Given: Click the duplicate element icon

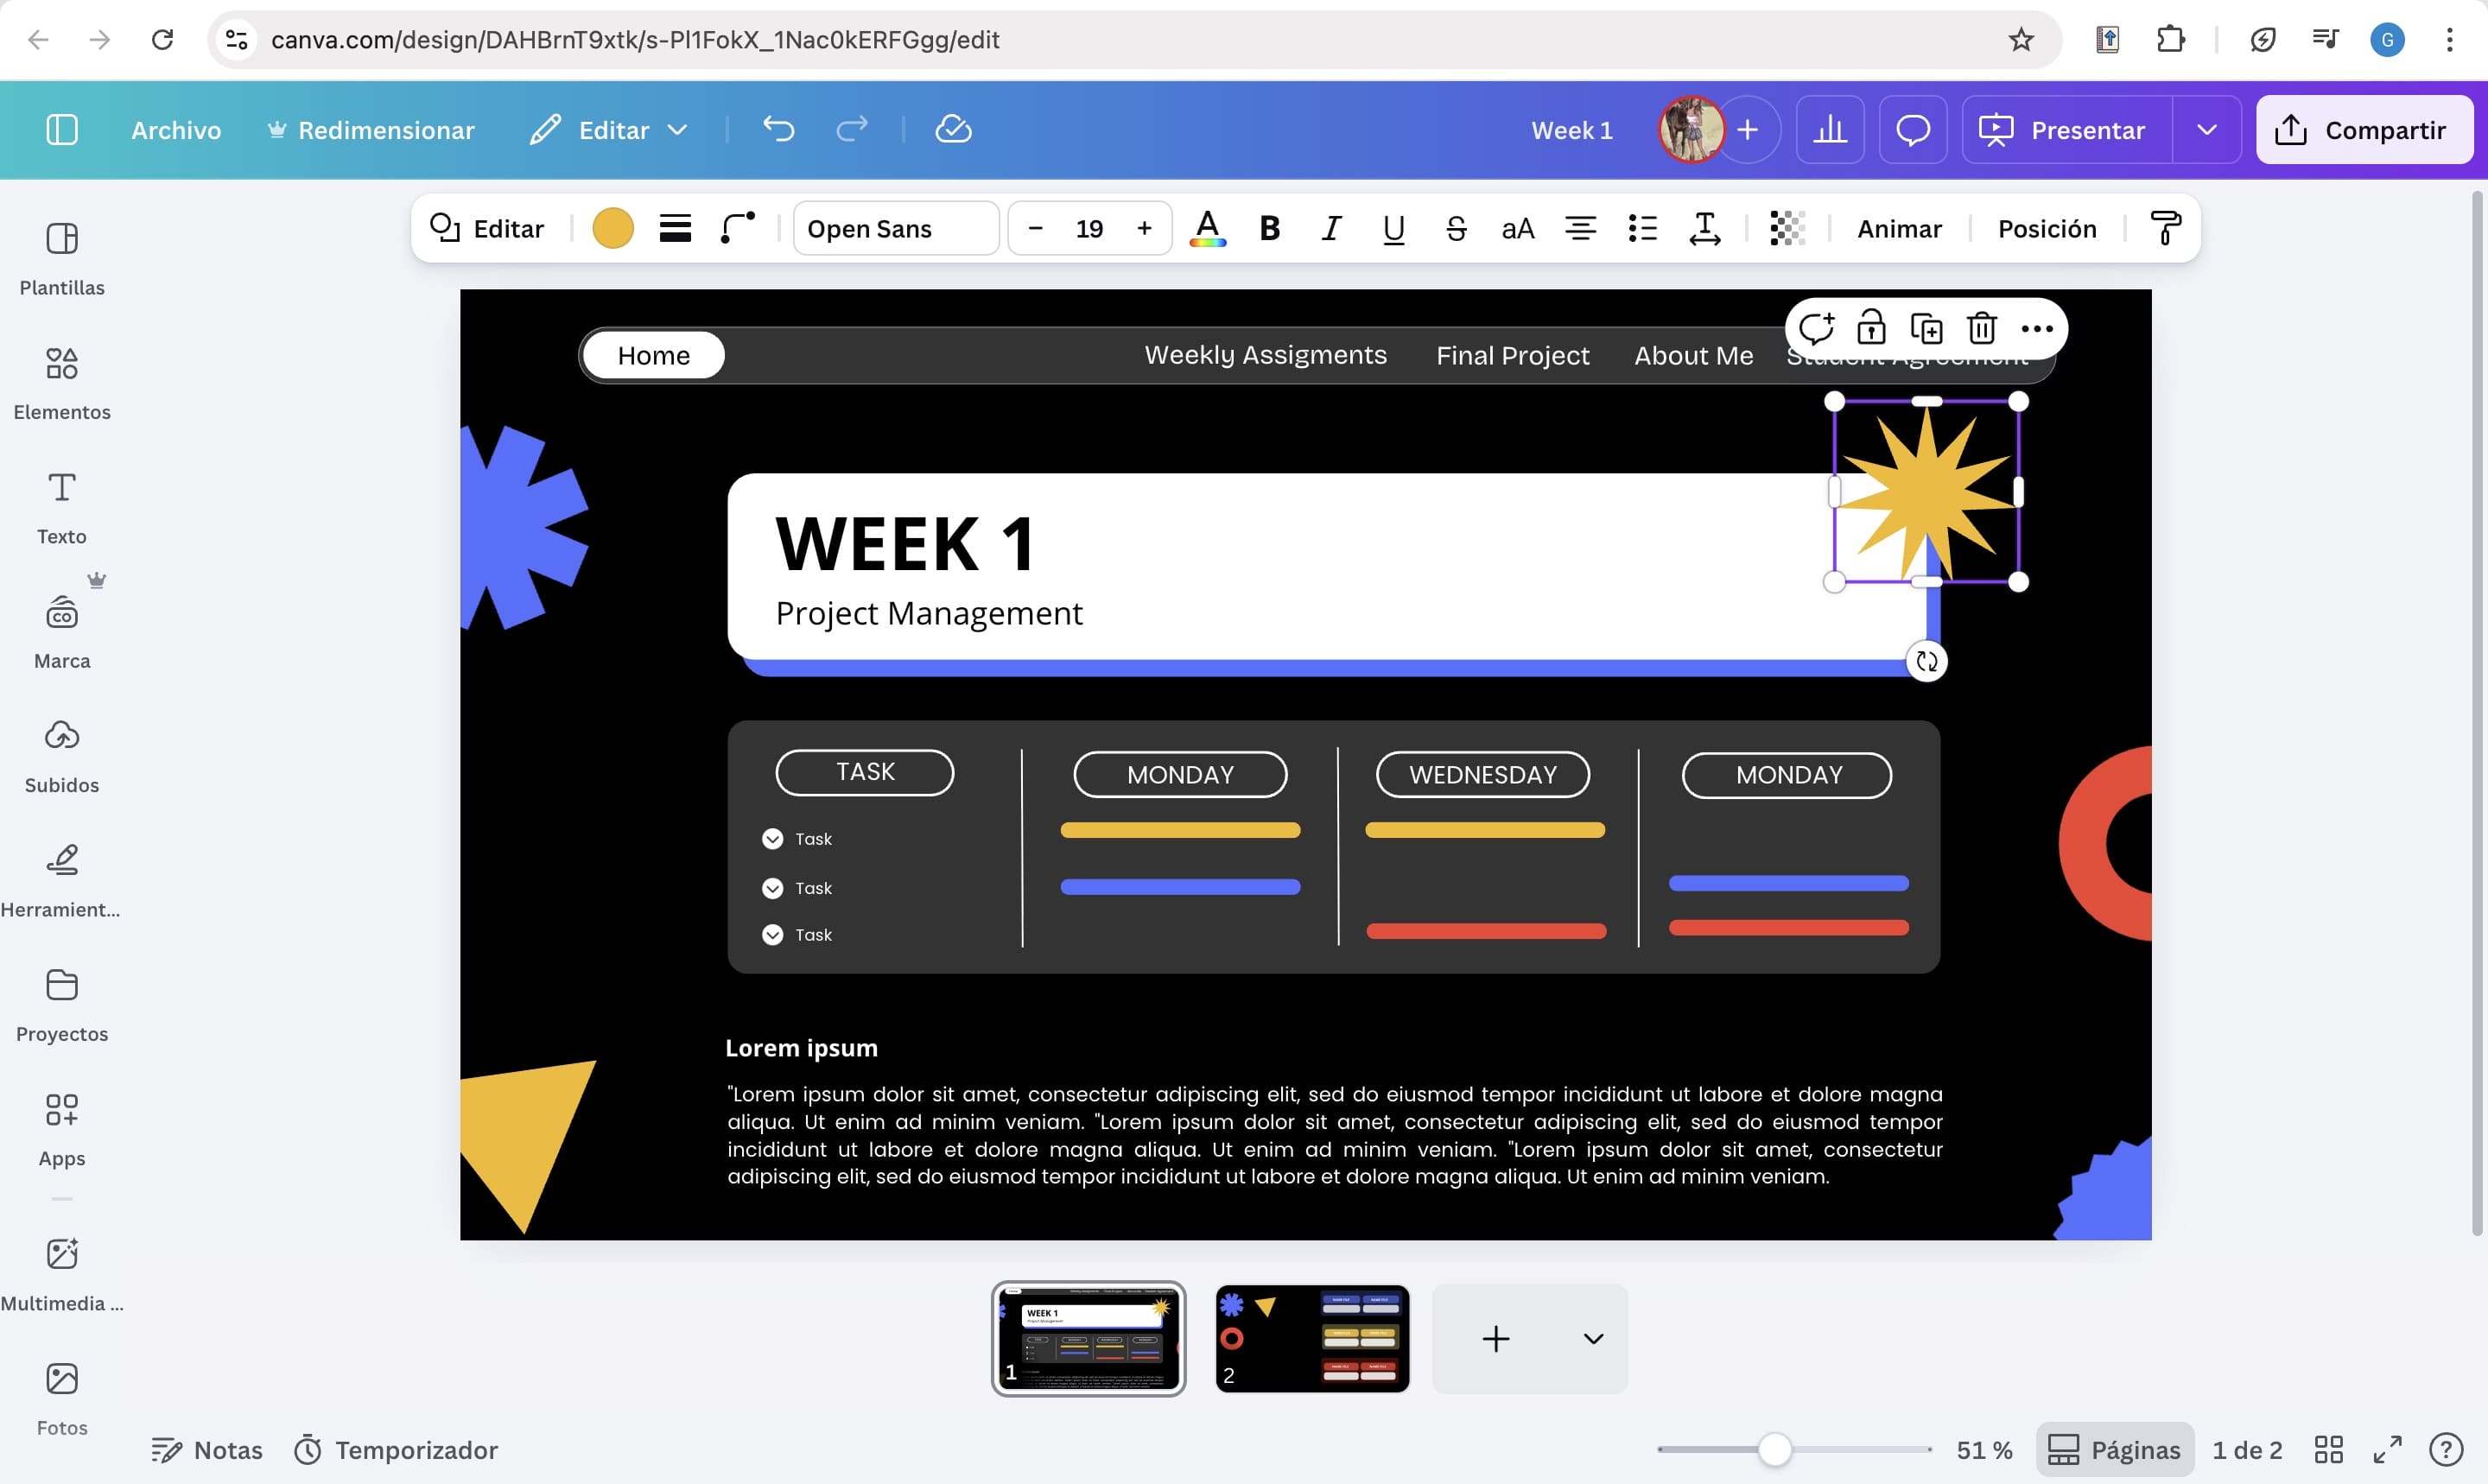Looking at the screenshot, I should (1926, 328).
